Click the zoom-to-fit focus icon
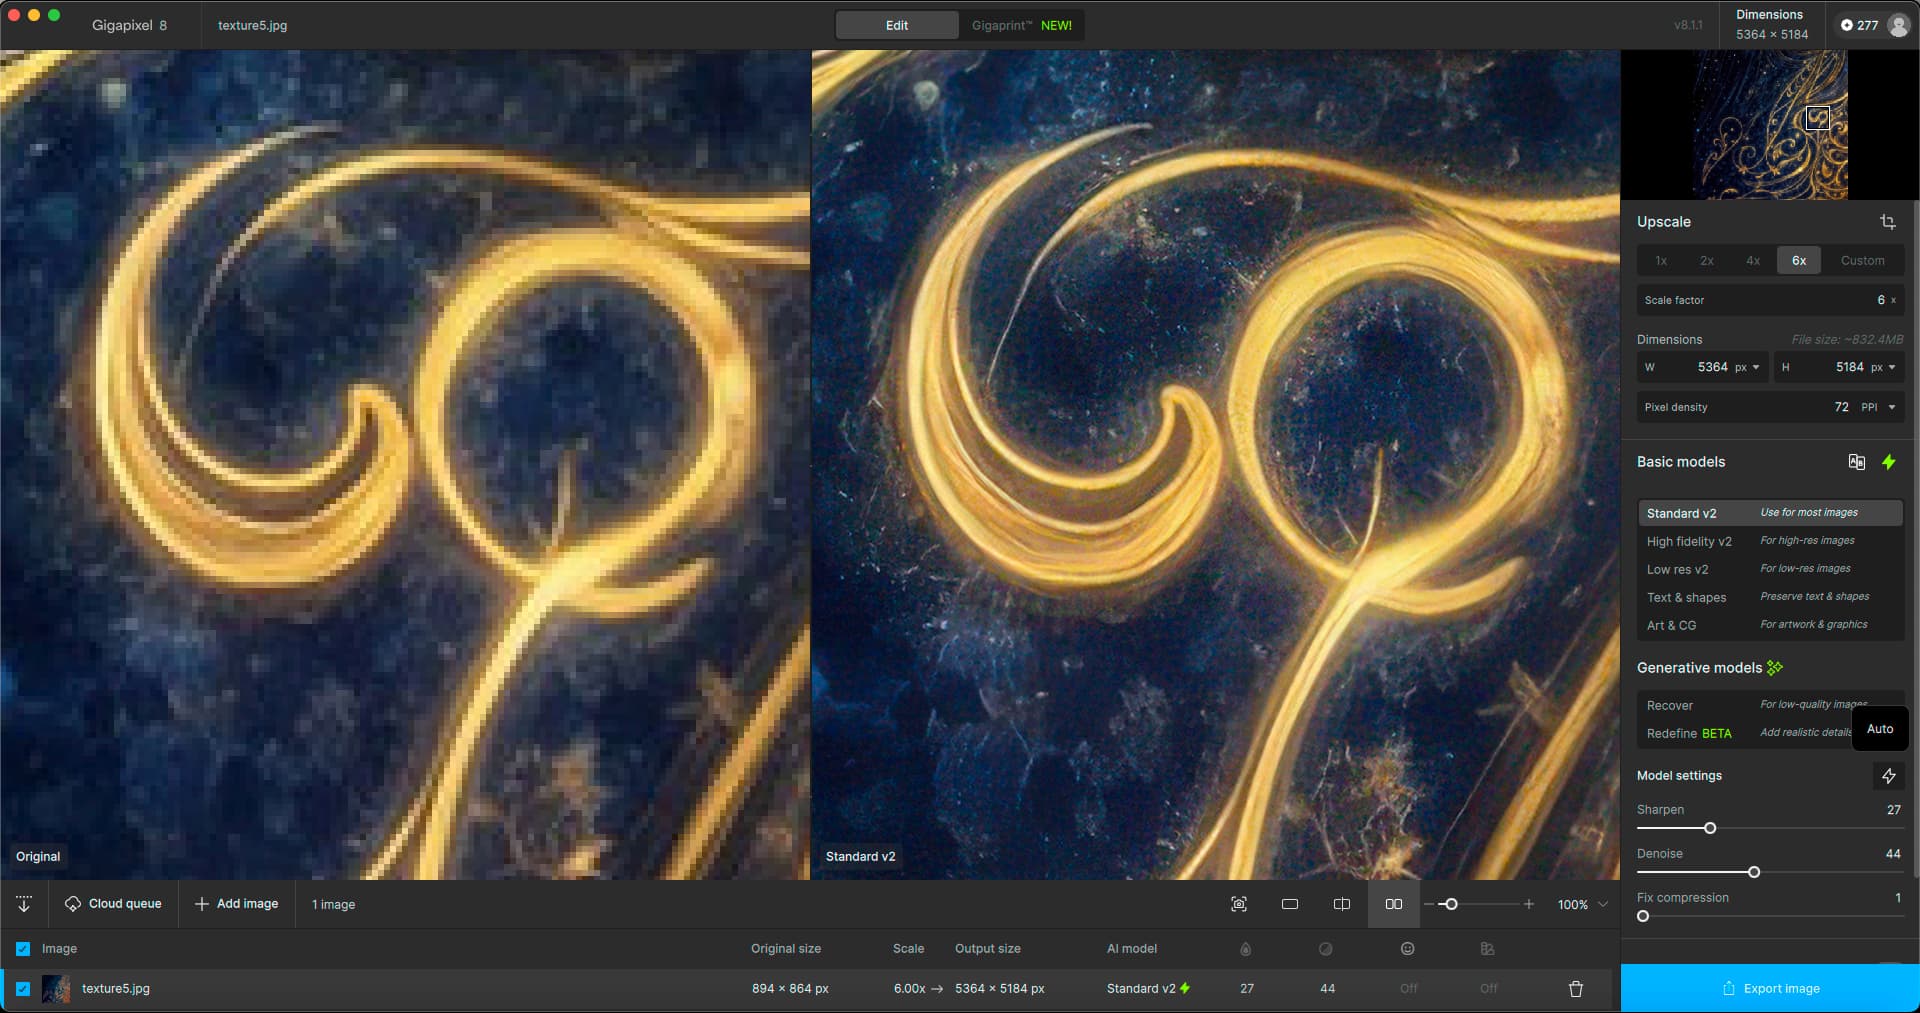This screenshot has height=1013, width=1920. (1239, 904)
